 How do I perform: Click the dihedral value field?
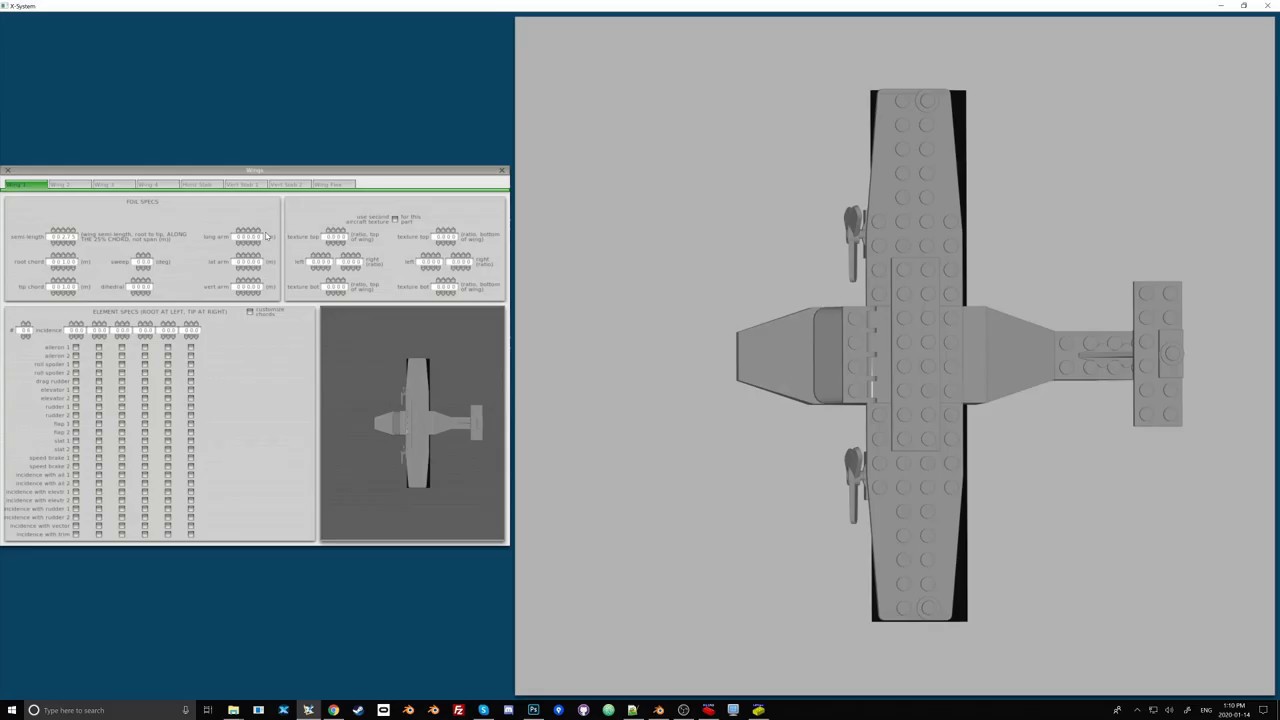click(140, 287)
